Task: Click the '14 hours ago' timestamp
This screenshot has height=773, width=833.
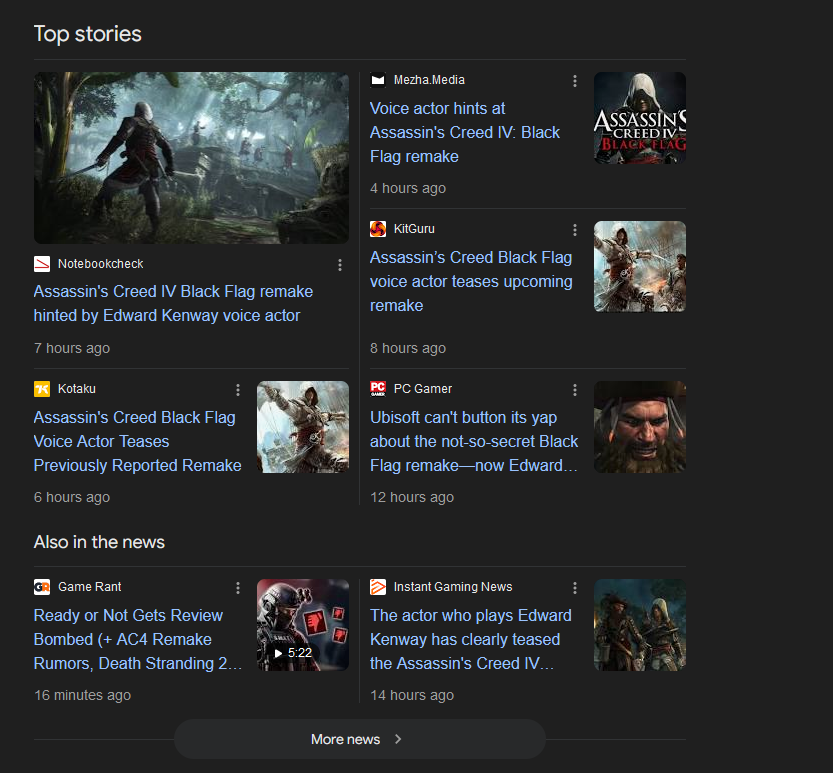Action: point(412,695)
